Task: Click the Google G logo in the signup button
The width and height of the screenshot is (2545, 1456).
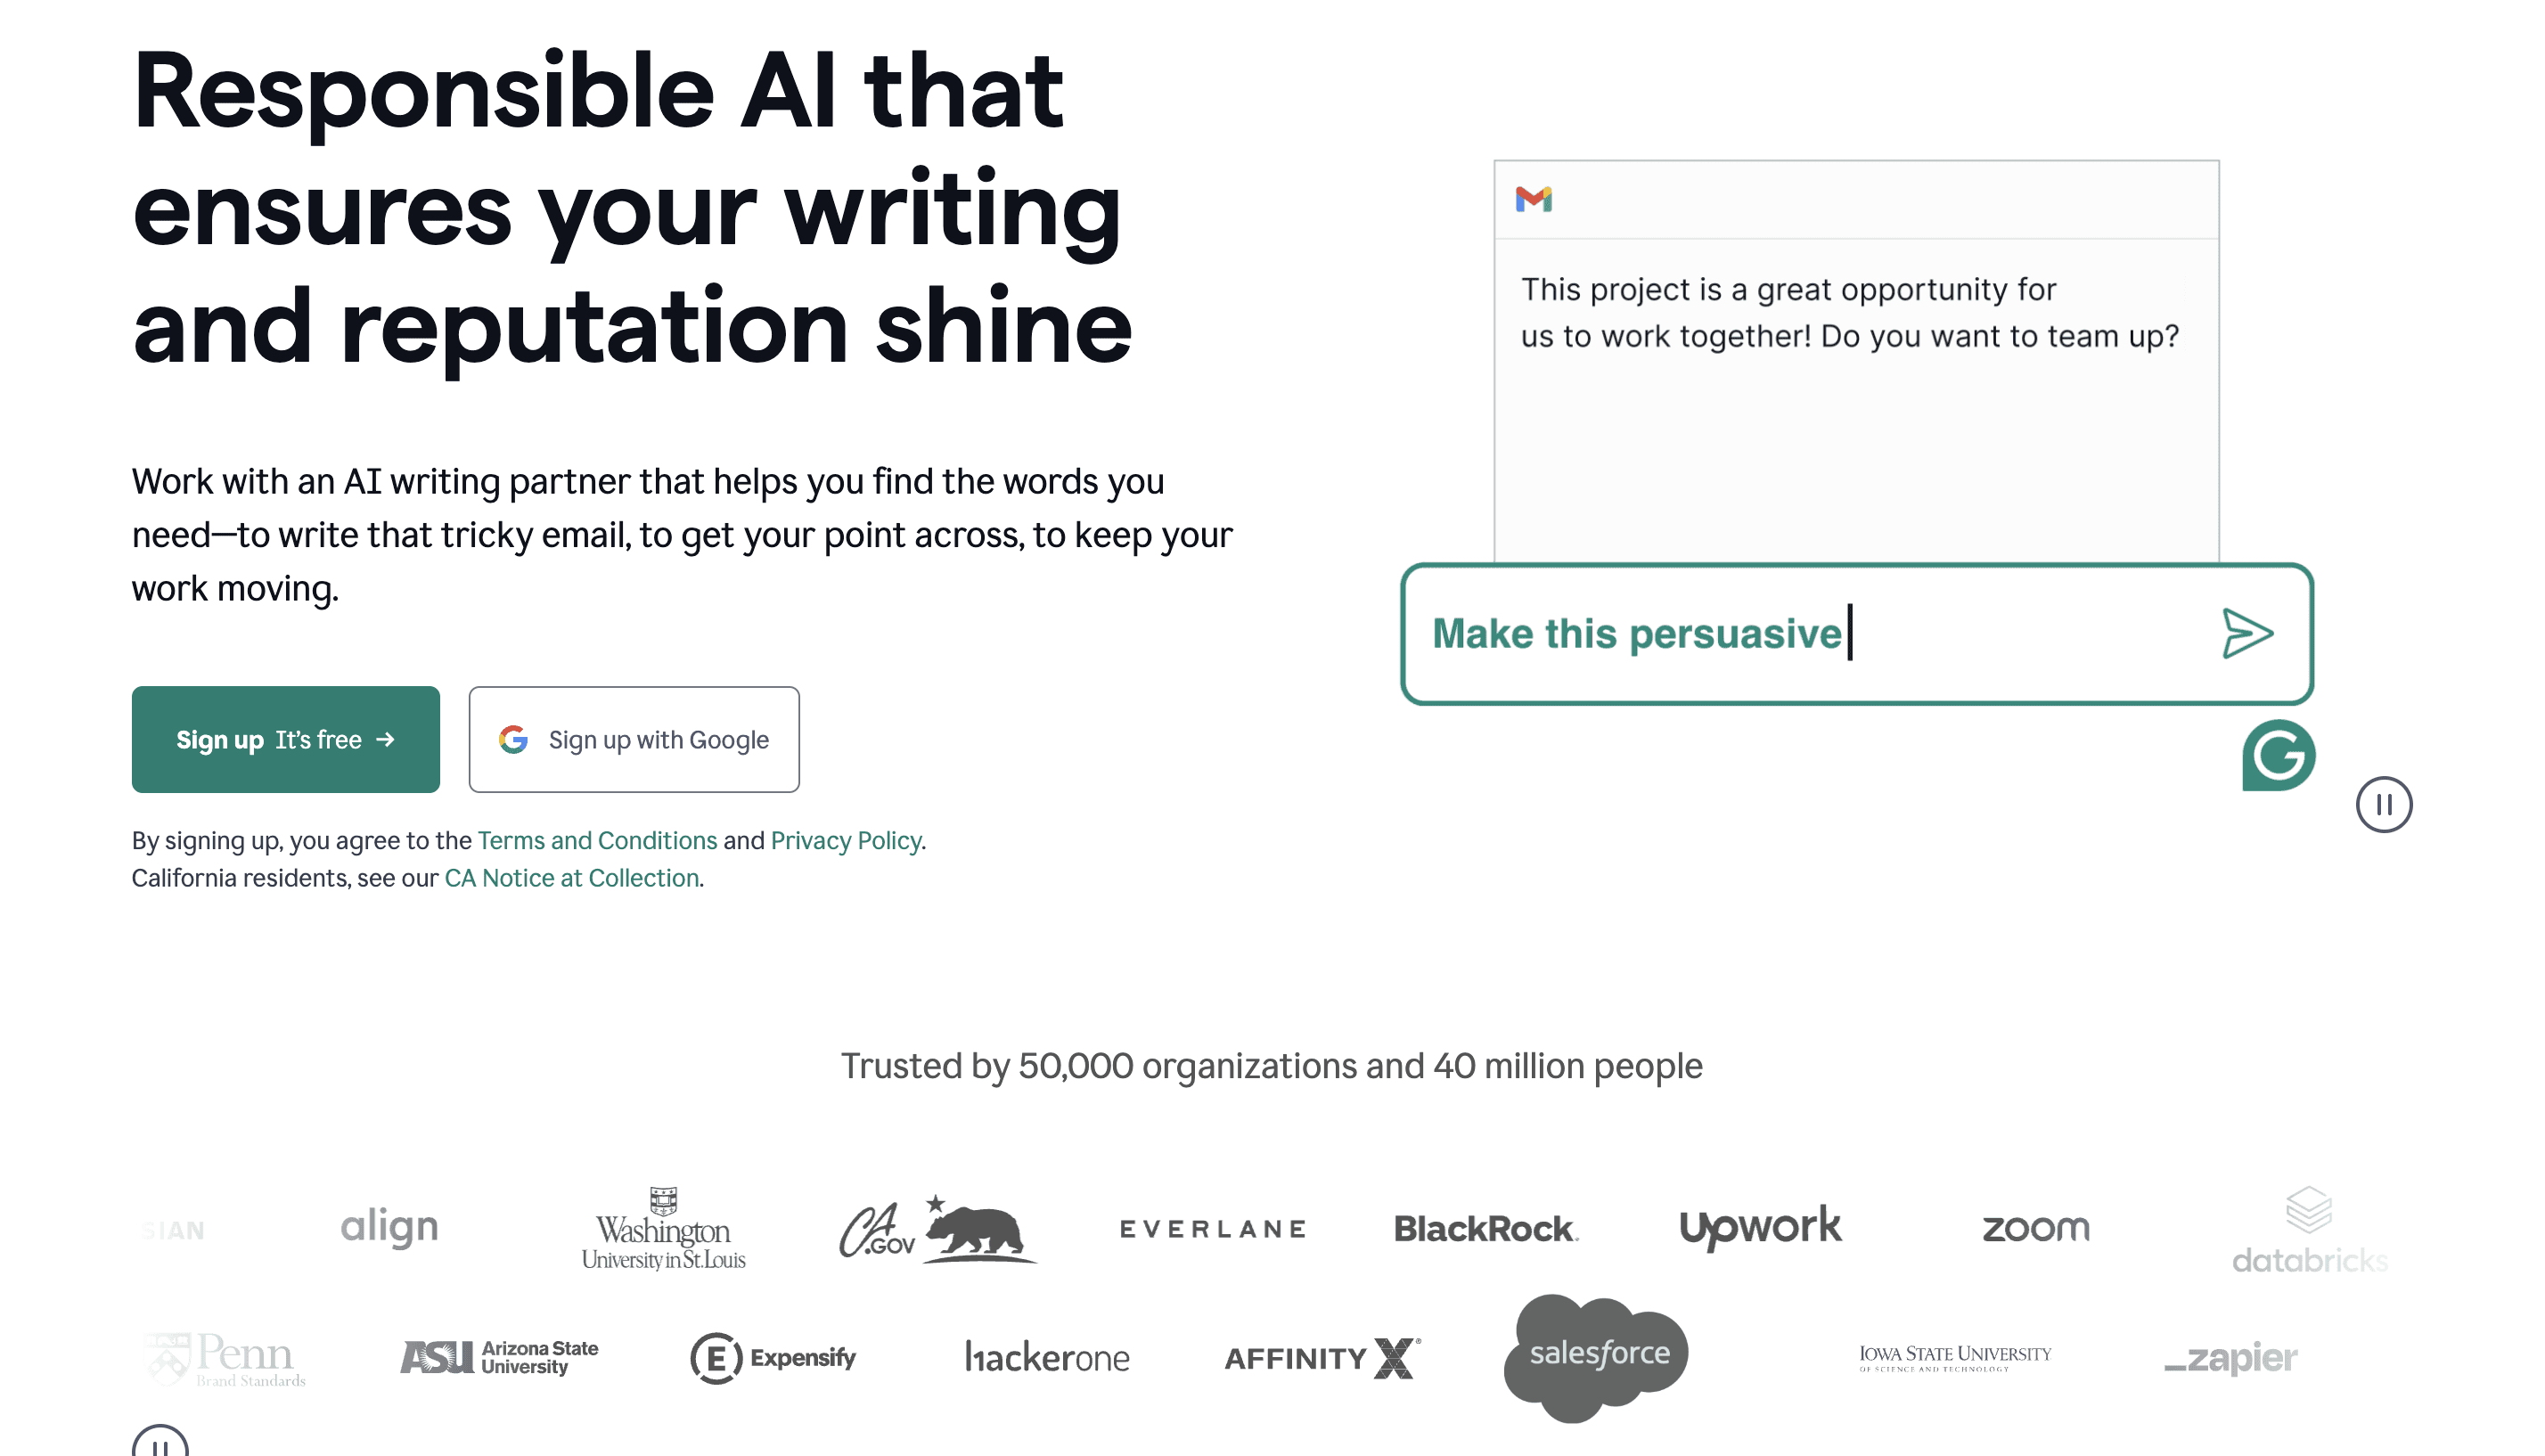Action: click(x=513, y=740)
